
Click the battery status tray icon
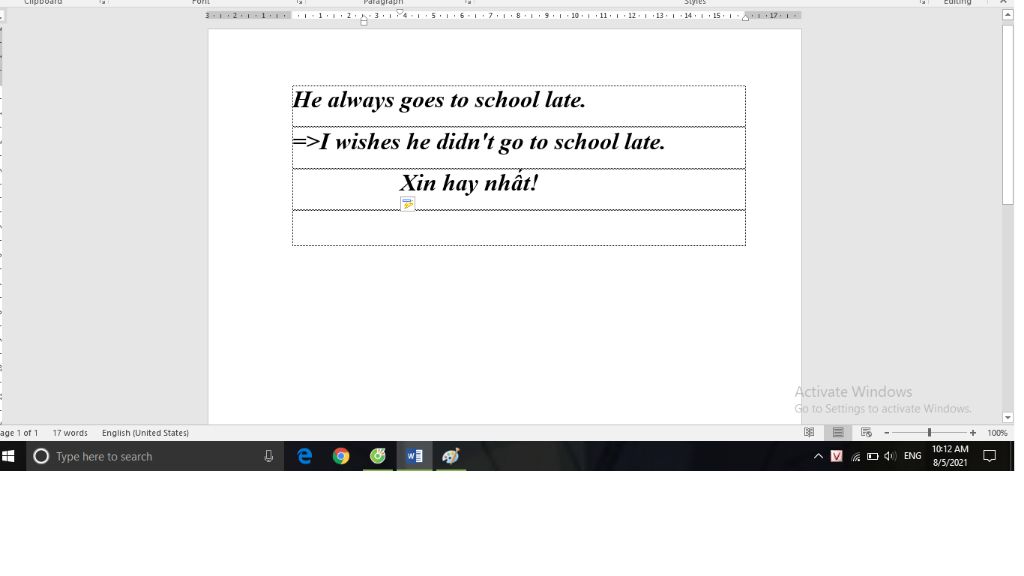pos(872,456)
